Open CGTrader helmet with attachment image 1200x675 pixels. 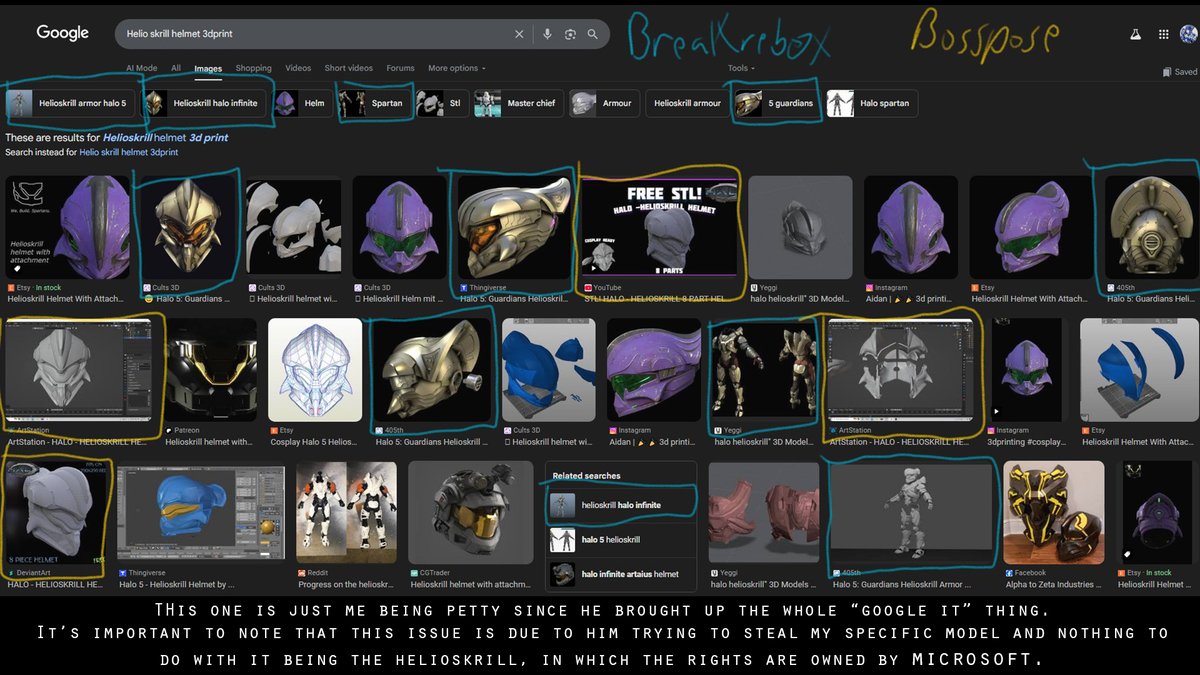471,512
